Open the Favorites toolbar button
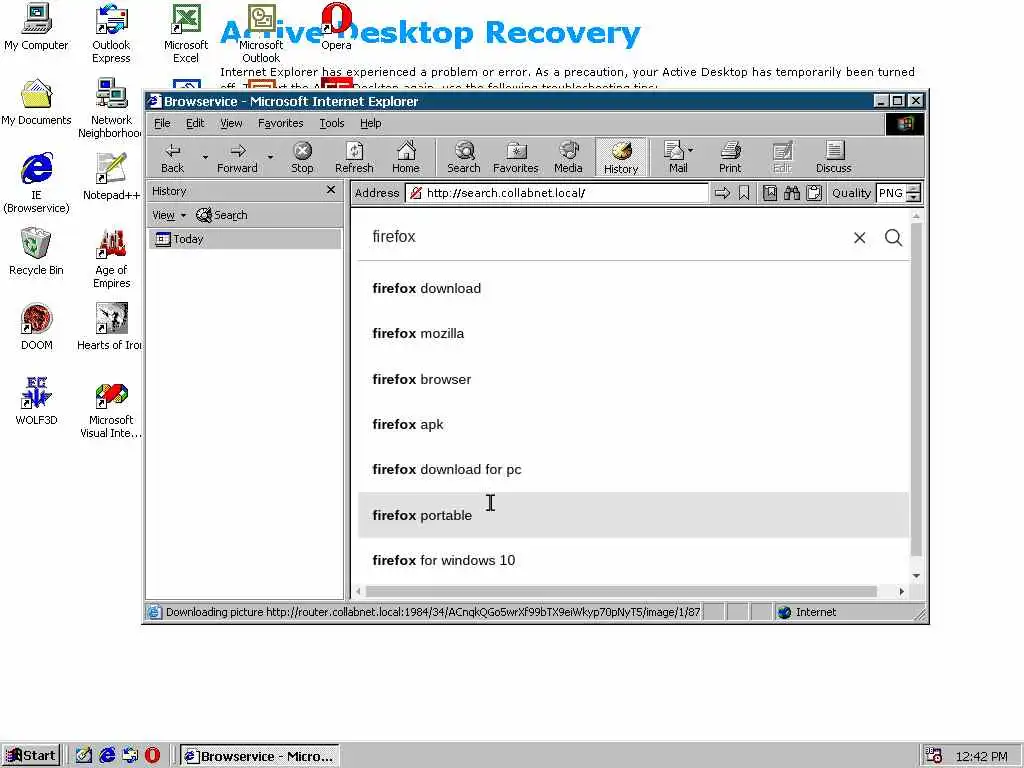 515,157
